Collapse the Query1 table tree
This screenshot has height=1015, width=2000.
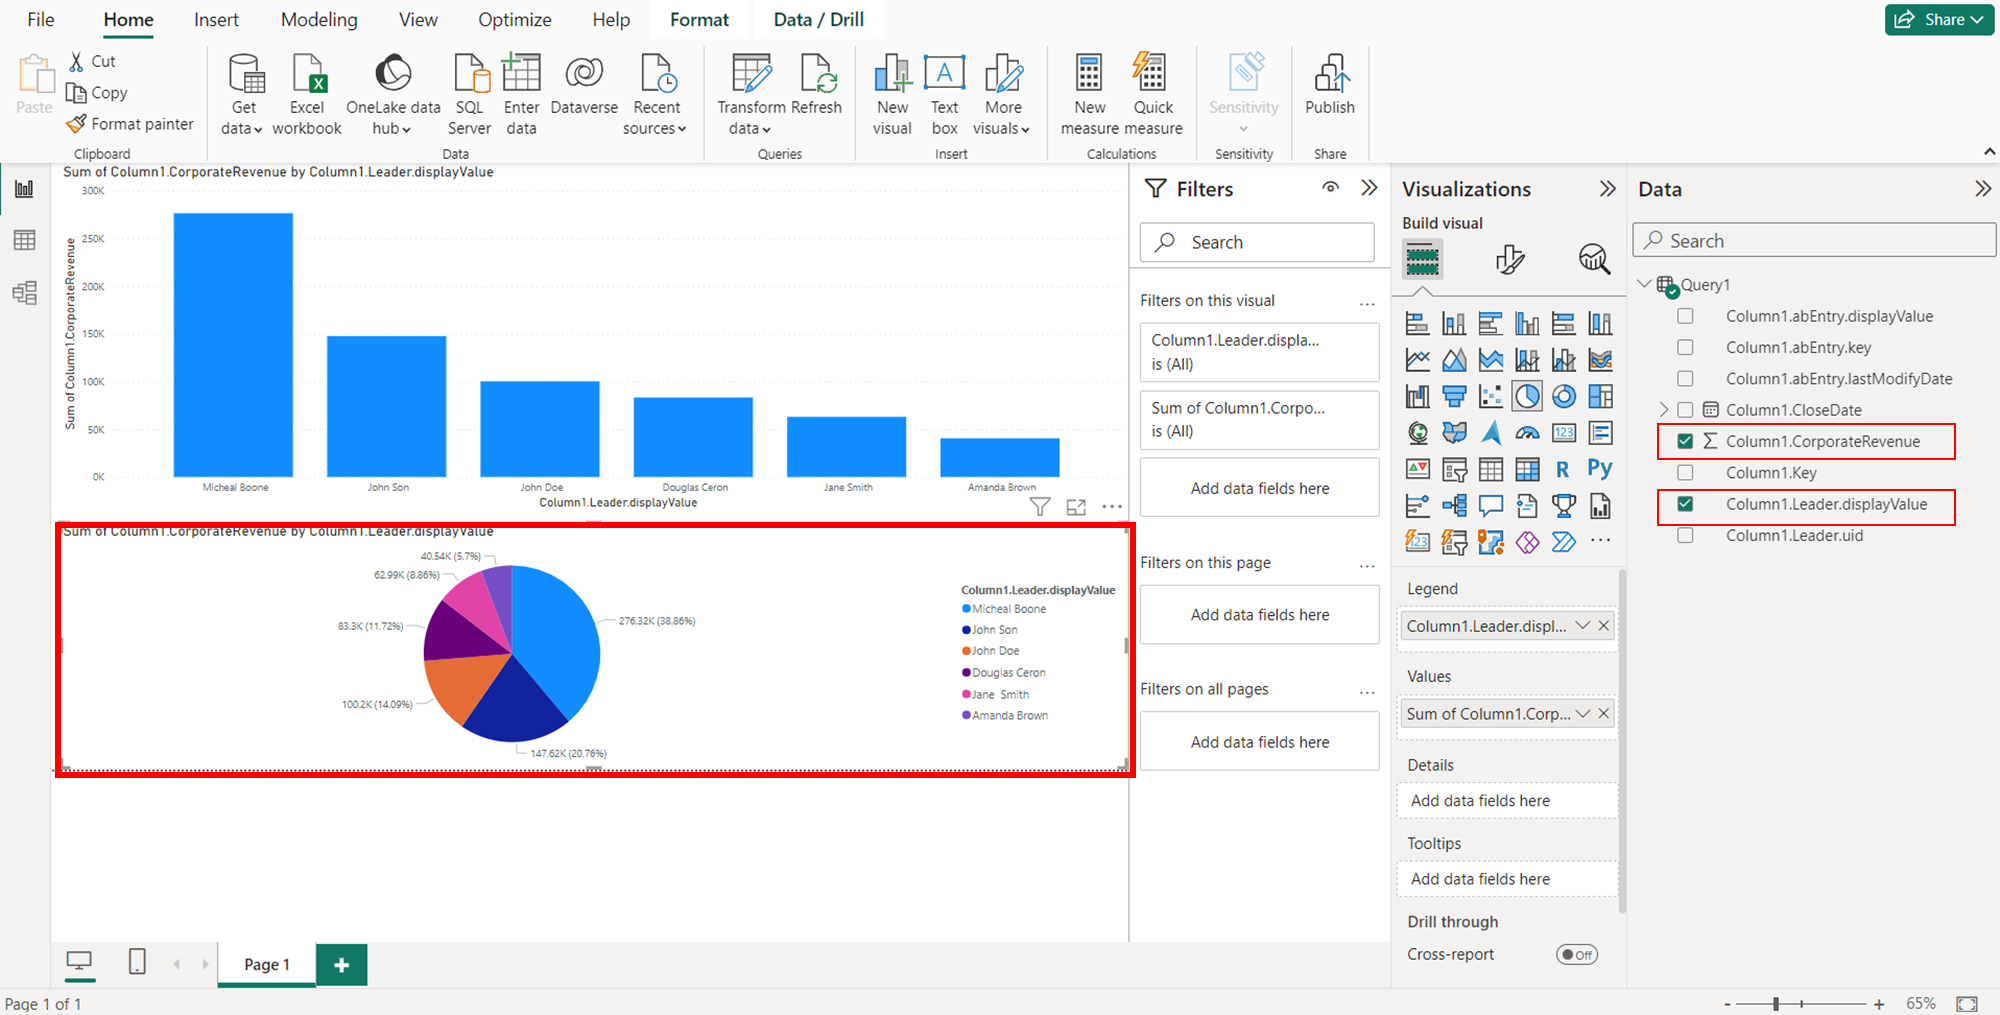pyautogui.click(x=1644, y=284)
